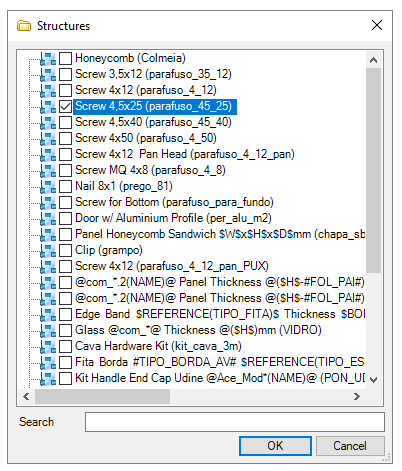The width and height of the screenshot is (402, 471).
Task: Check the Screw 4,5x40 checkbox
Action: tap(65, 122)
